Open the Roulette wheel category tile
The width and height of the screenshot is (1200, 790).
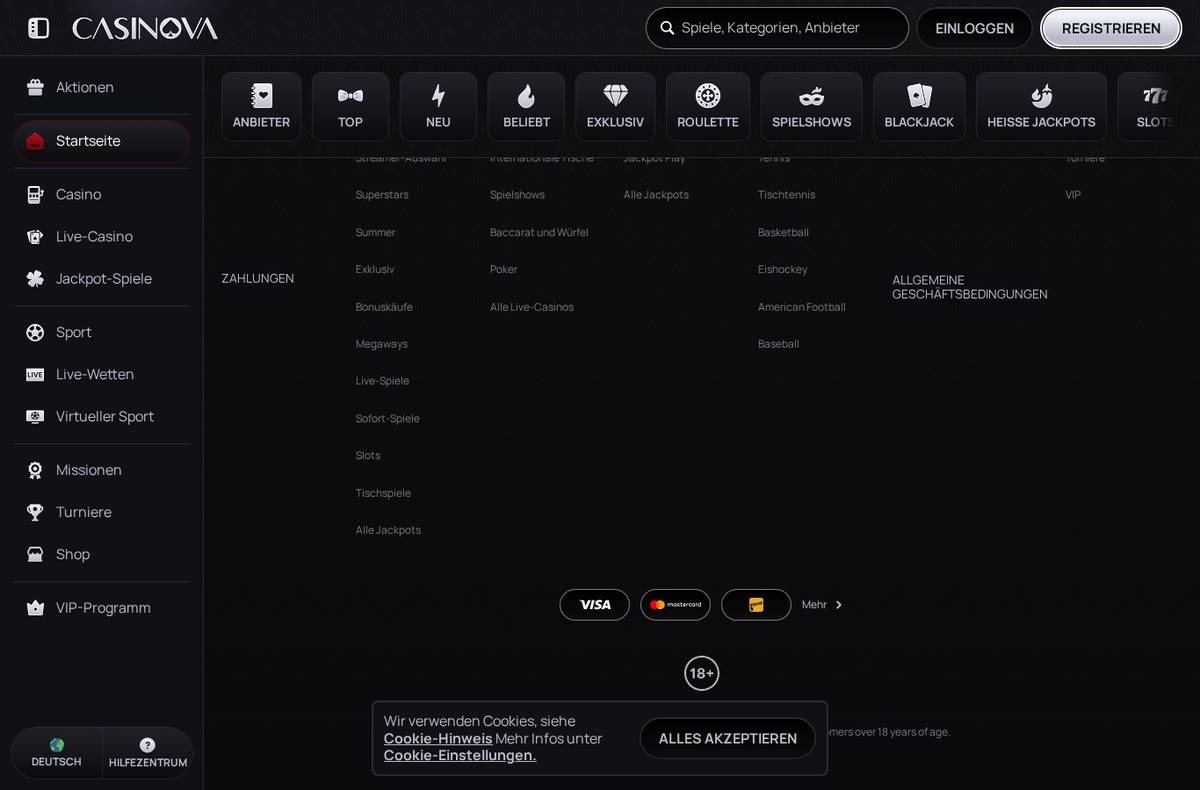[x=708, y=106]
